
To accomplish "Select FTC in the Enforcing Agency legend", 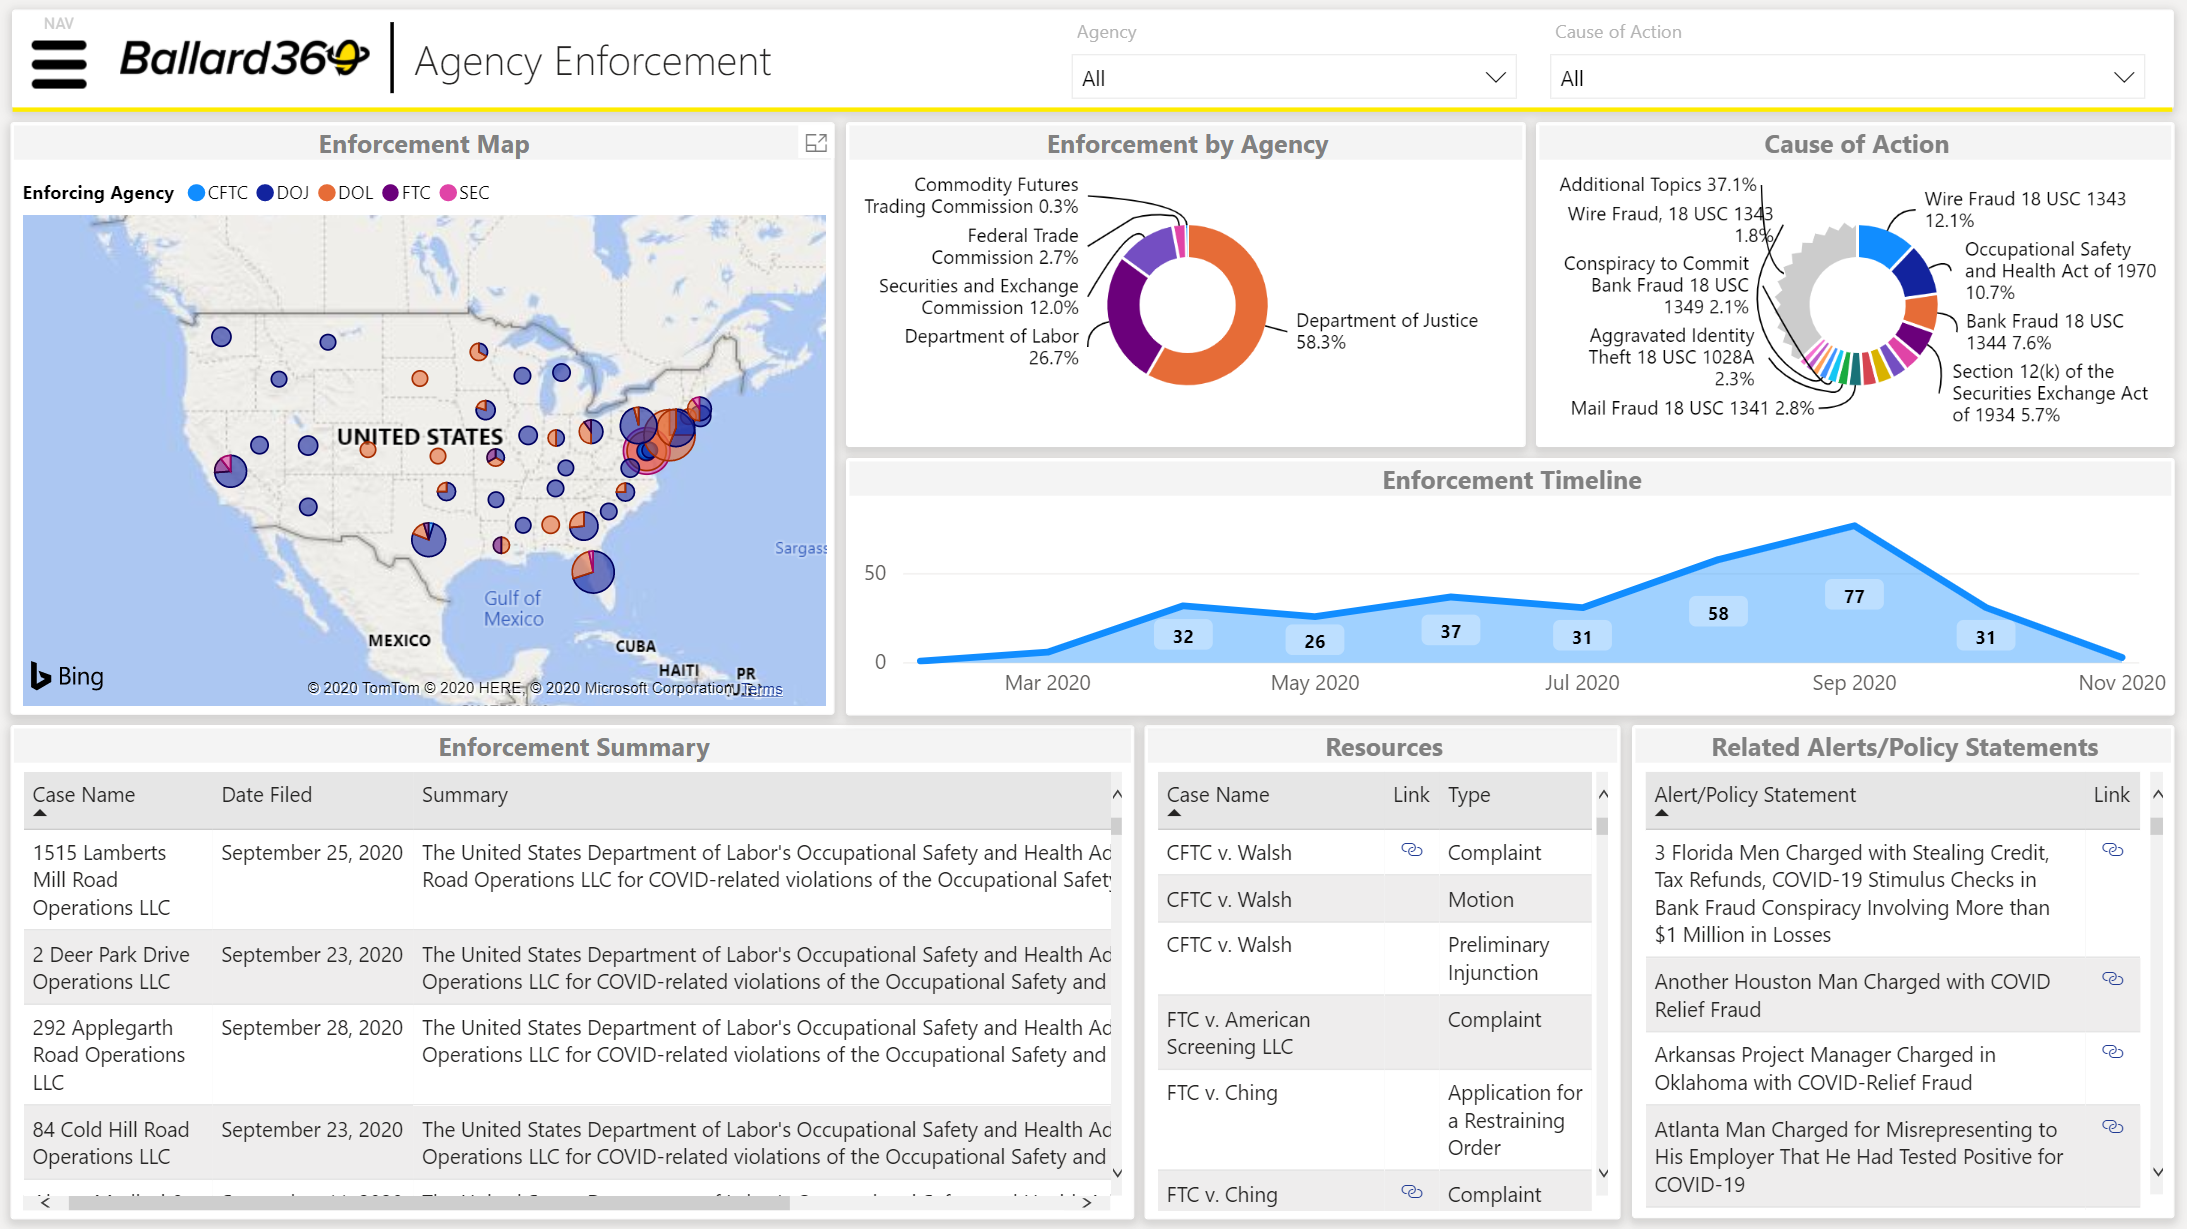I will 407,193.
